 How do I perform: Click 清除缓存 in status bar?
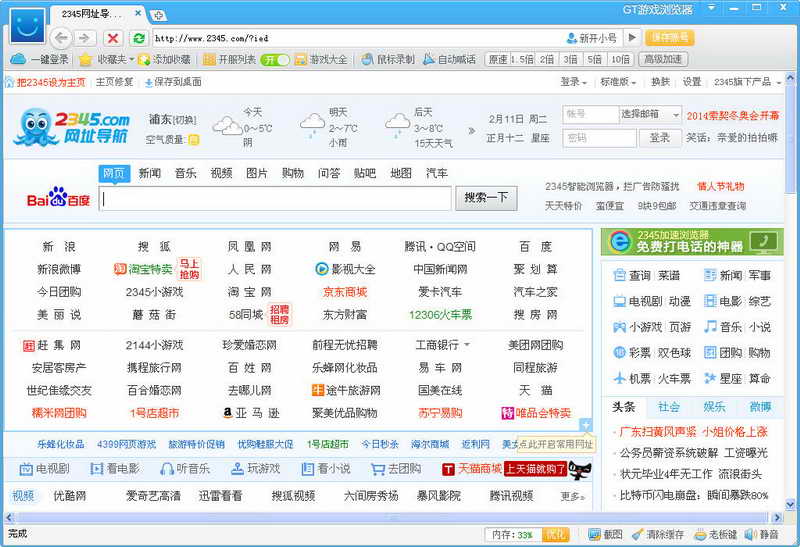point(658,534)
